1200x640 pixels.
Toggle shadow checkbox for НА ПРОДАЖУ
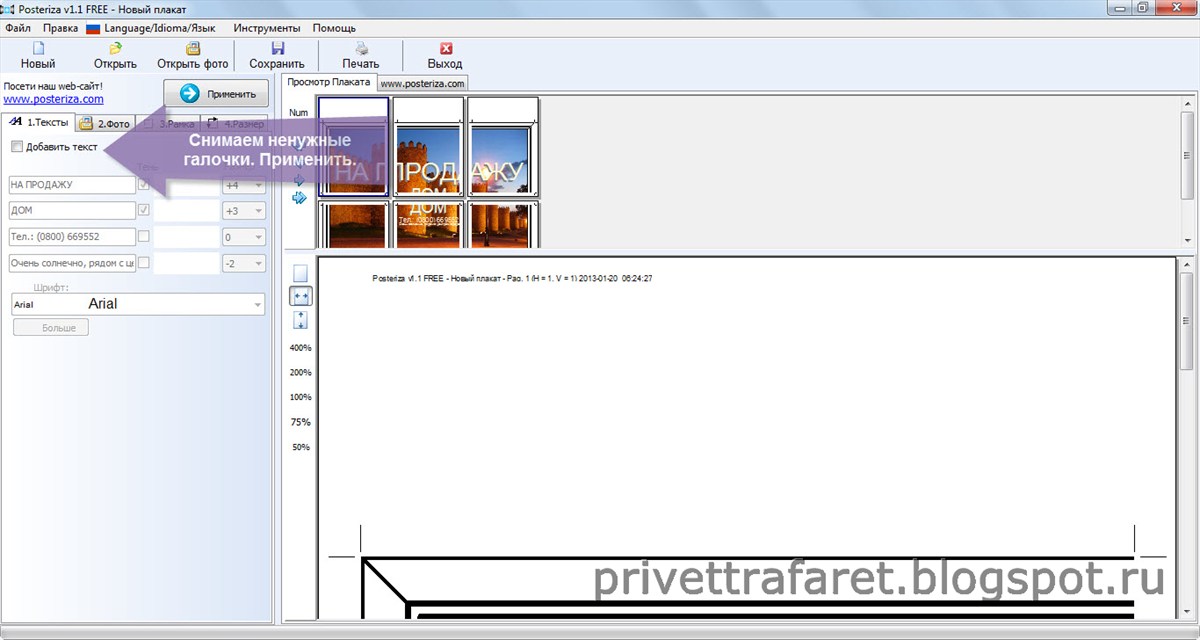[144, 184]
